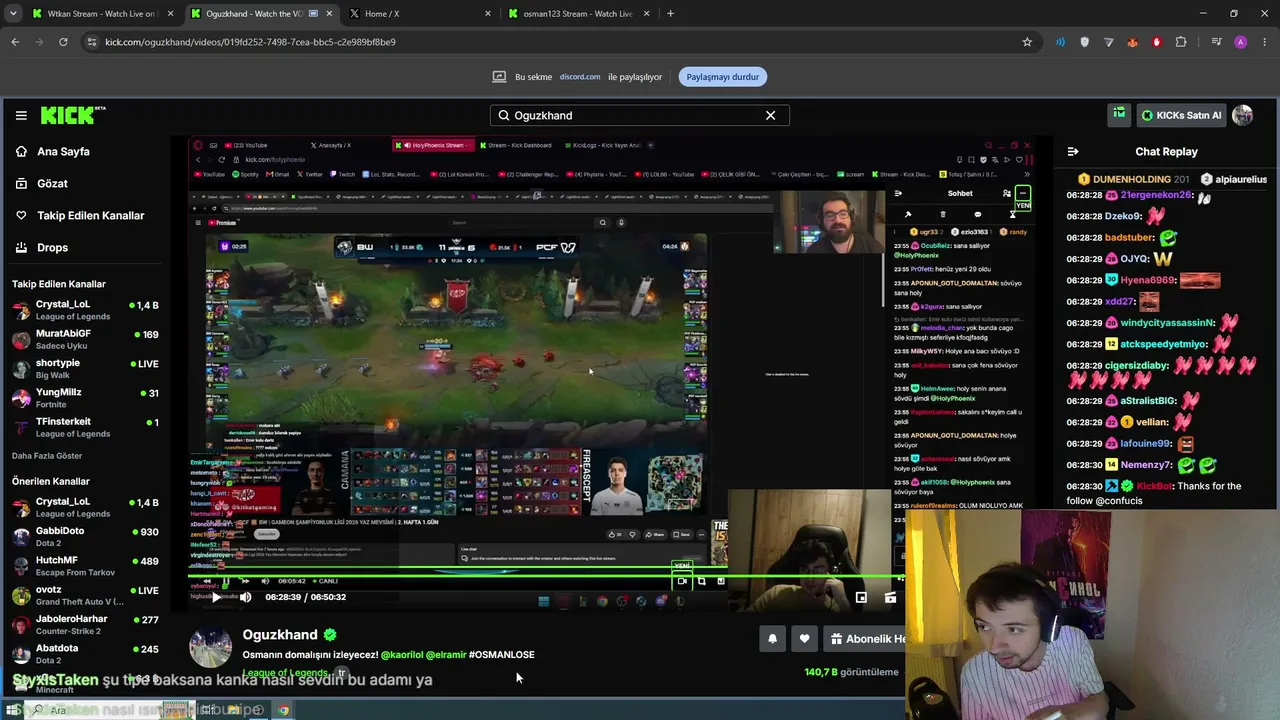Bookmark this page with the star icon
This screenshot has height=720, width=1280.
point(1027,42)
